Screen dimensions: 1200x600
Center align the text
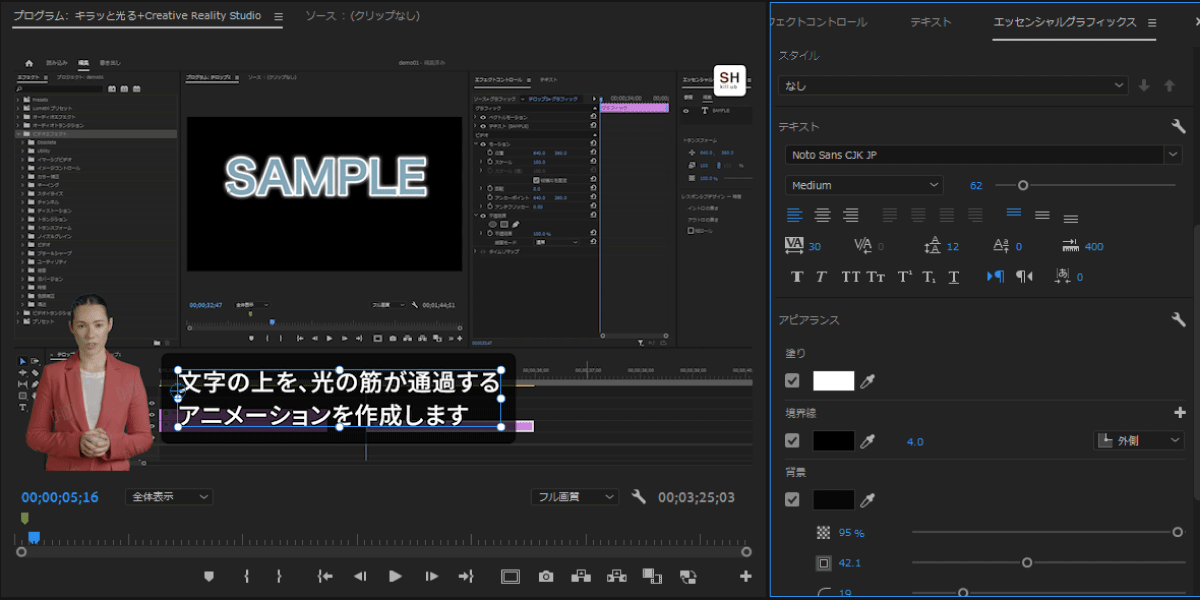tap(823, 215)
